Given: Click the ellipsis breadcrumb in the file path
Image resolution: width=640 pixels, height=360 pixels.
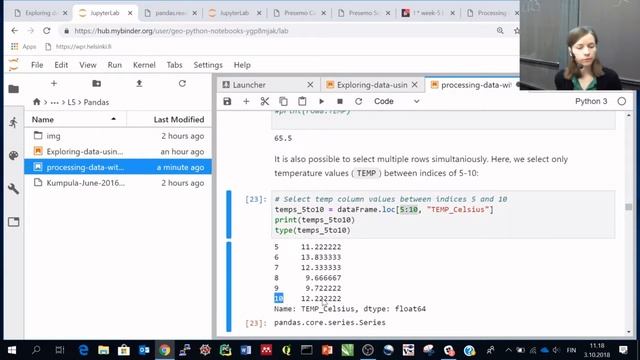Looking at the screenshot, I should pos(54,102).
